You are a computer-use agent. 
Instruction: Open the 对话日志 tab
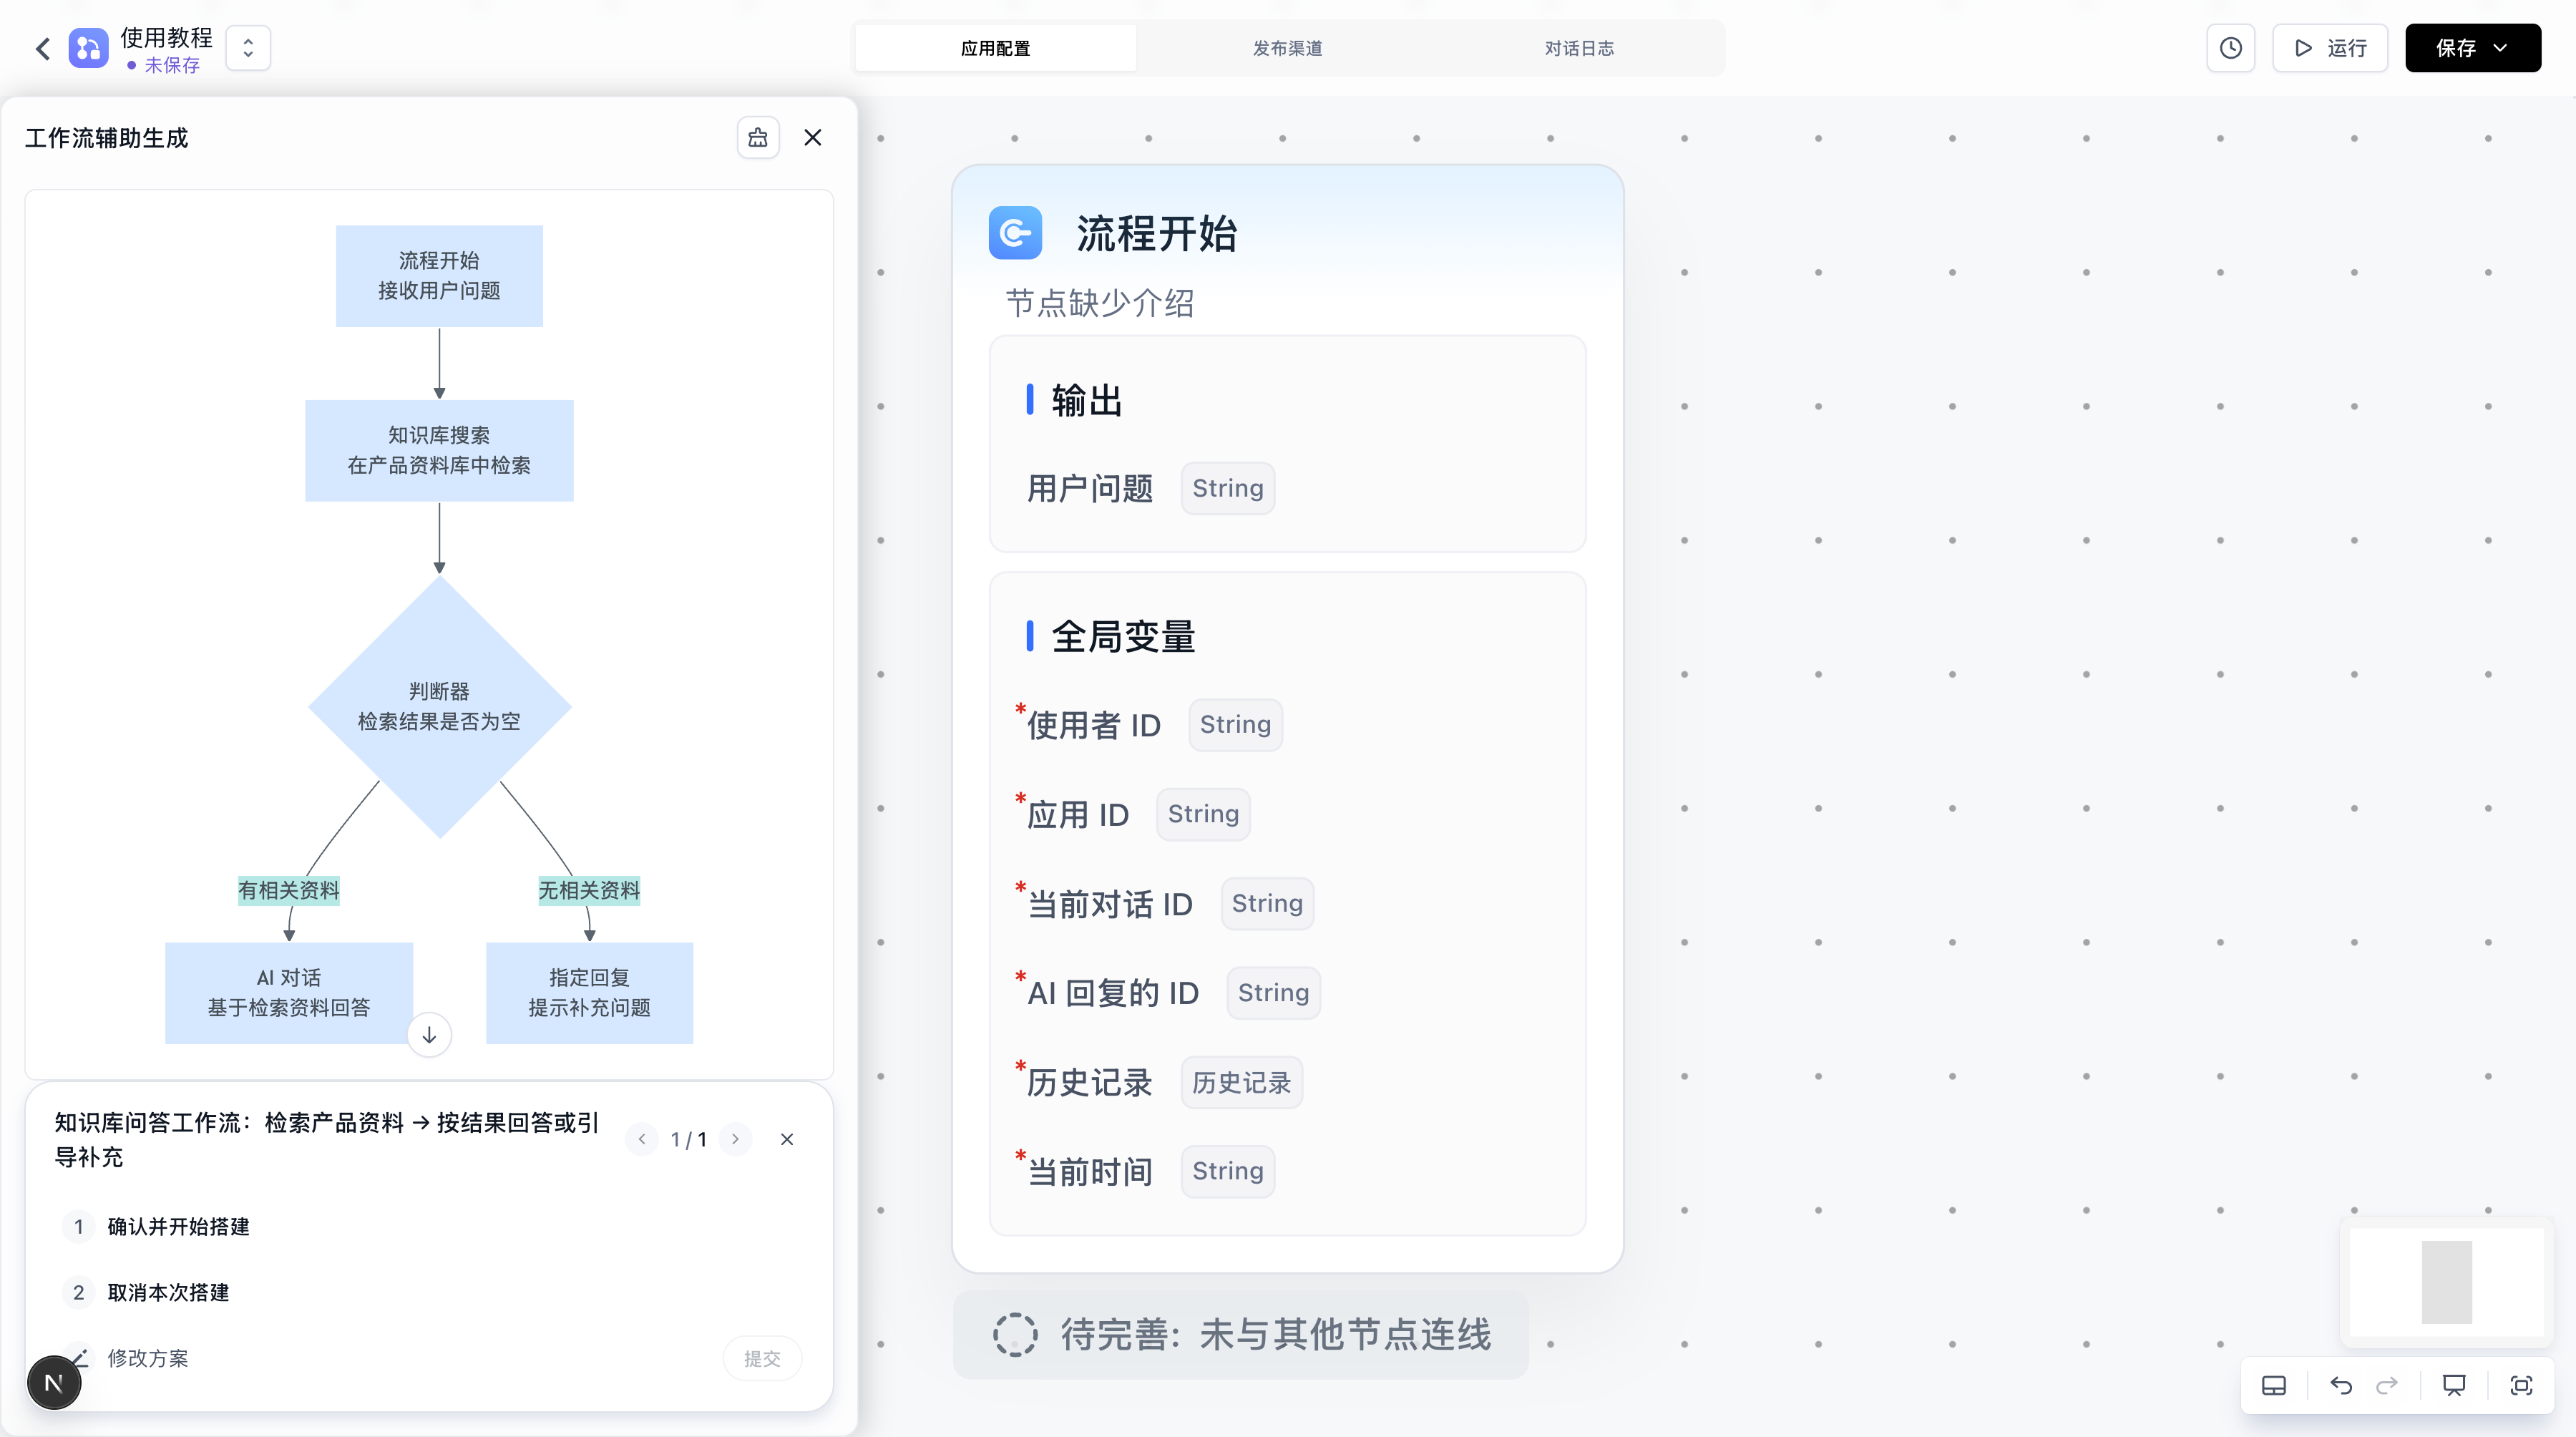point(1579,48)
